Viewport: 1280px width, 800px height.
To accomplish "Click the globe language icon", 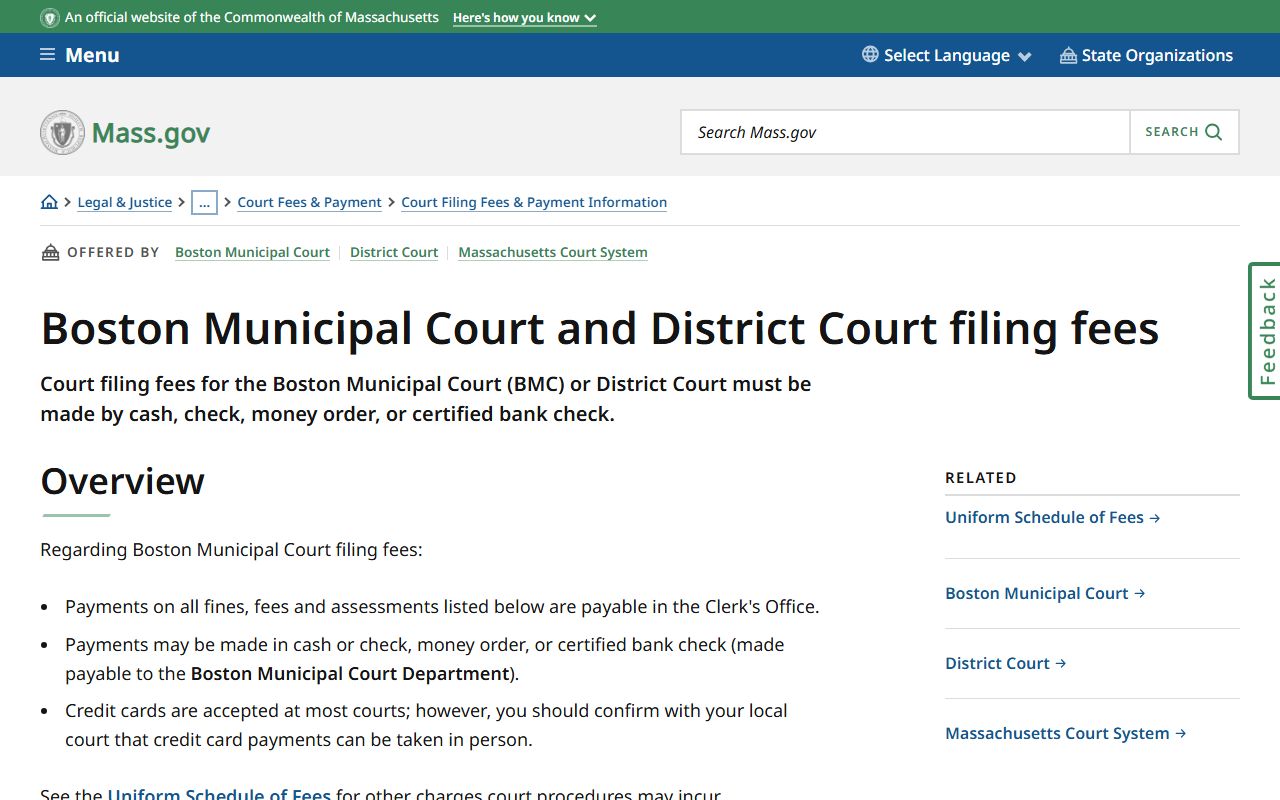I will pos(870,55).
